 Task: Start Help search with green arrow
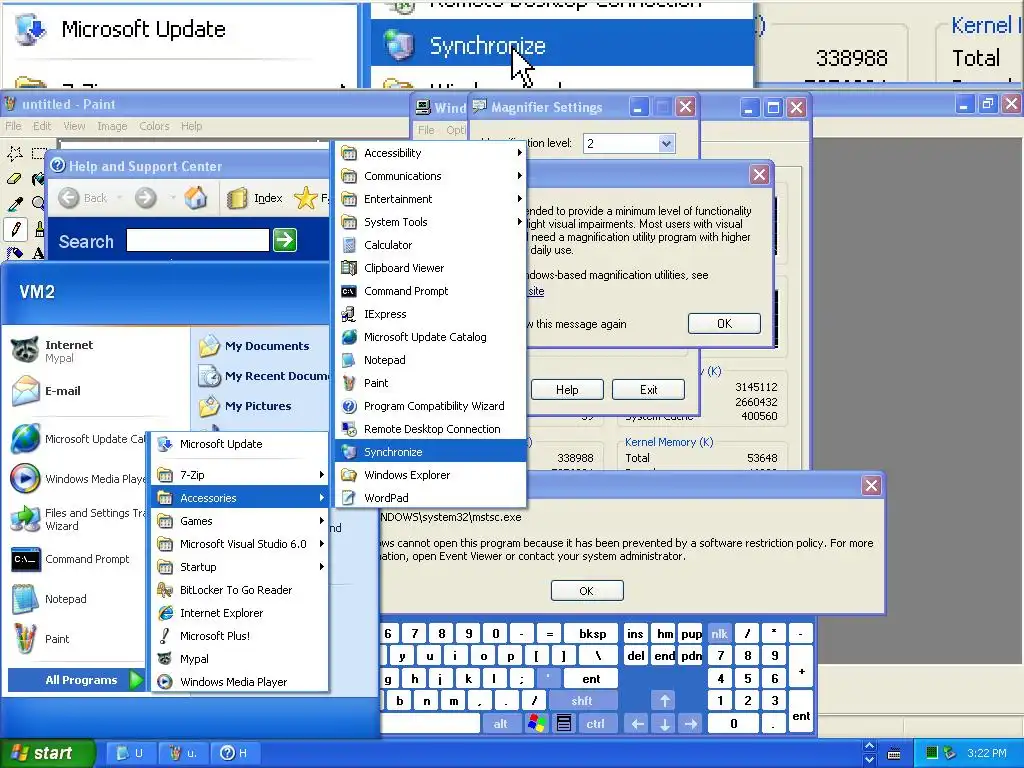285,240
